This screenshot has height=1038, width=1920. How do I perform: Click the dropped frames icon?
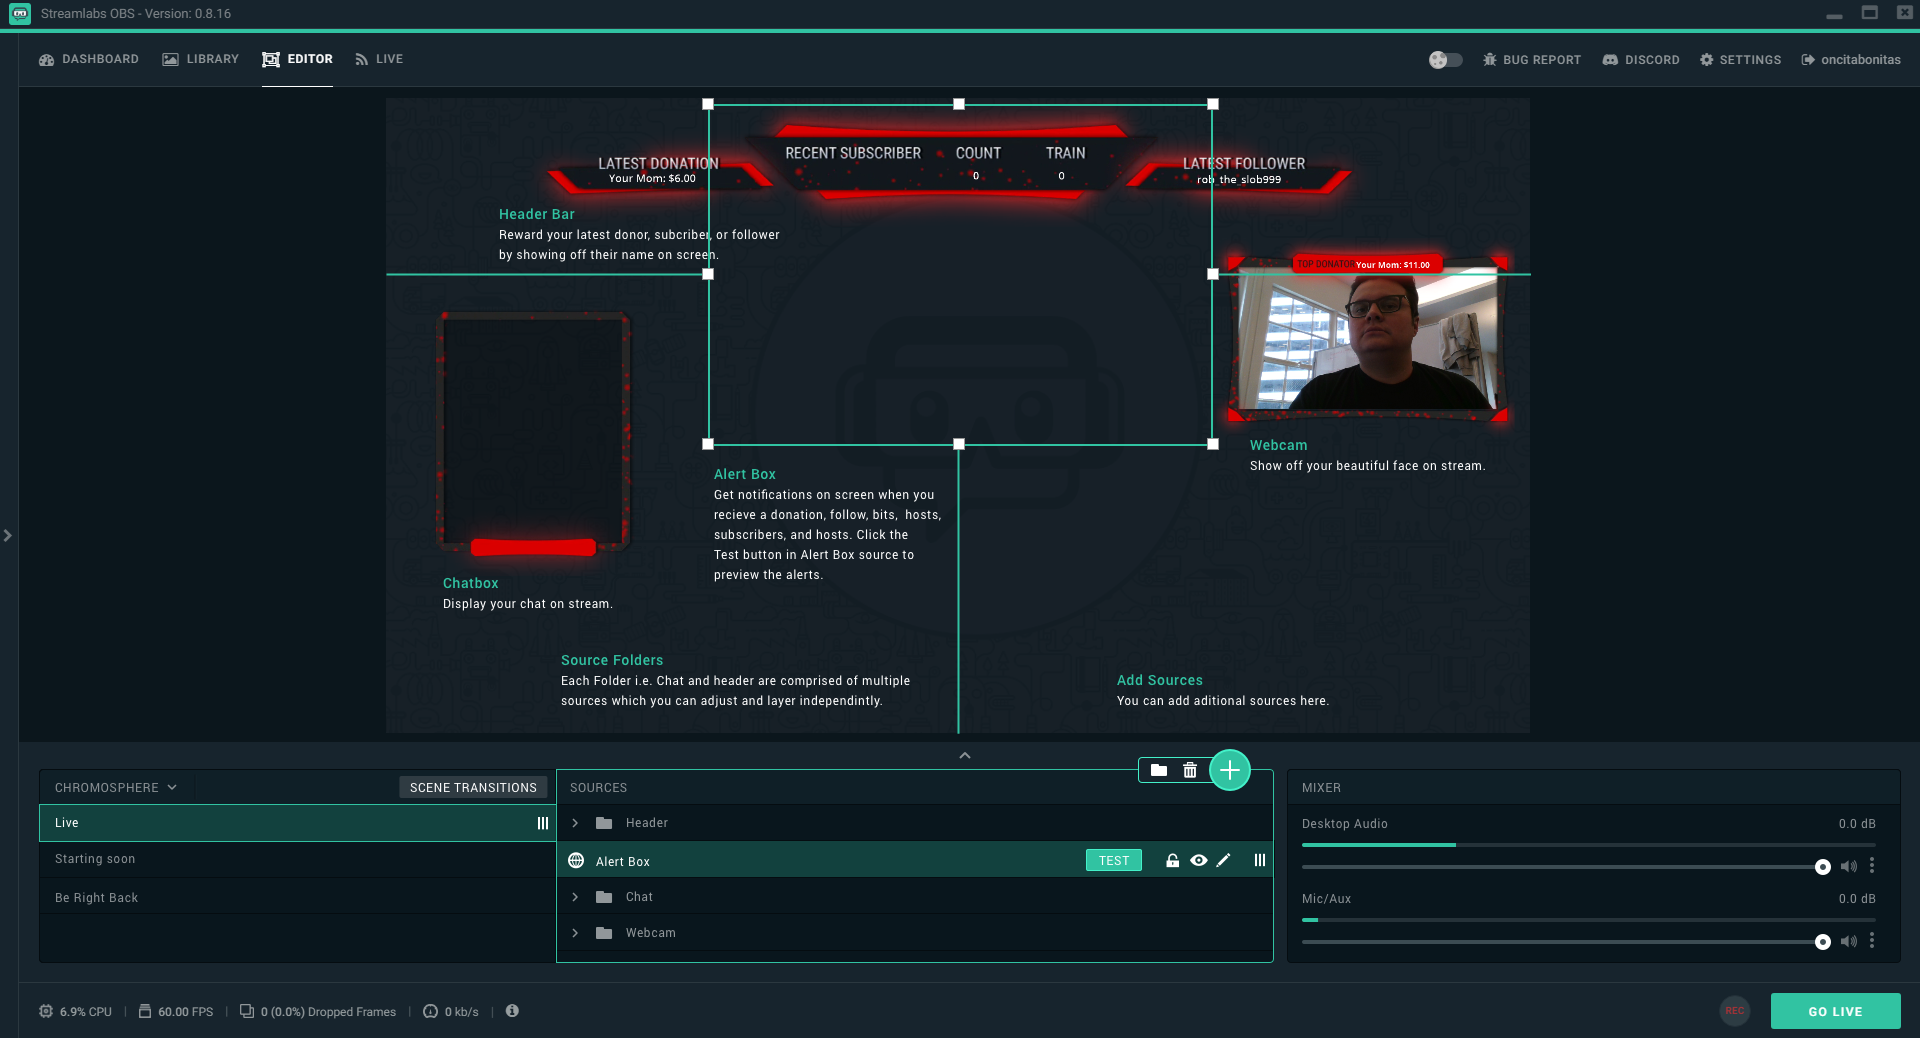(247, 1011)
